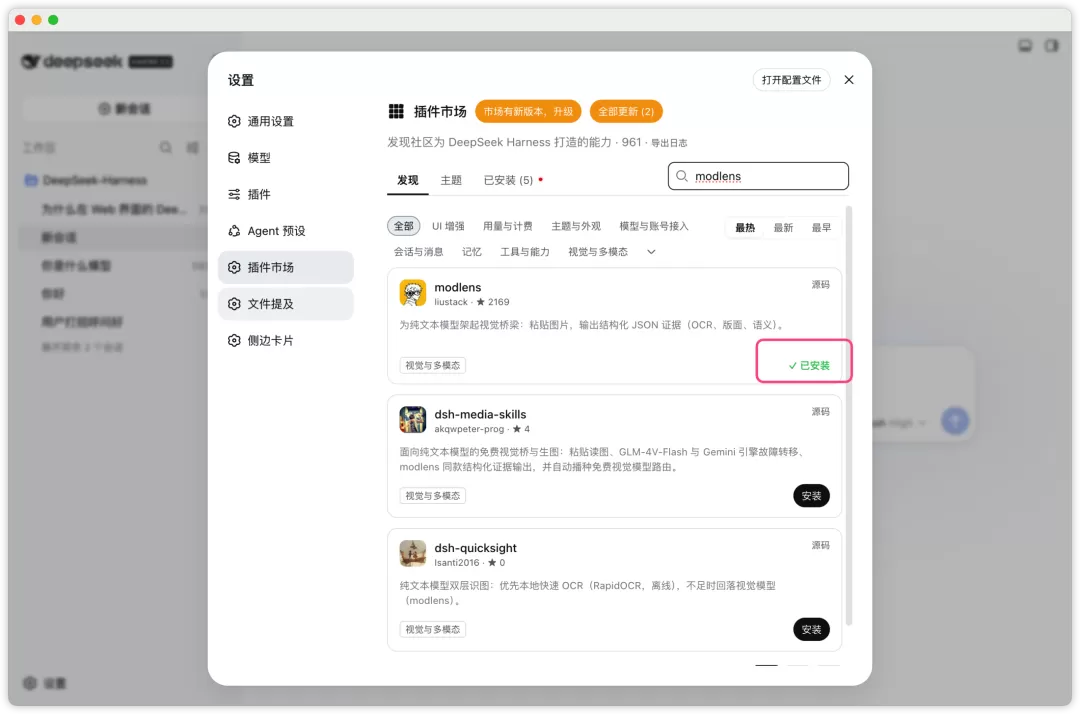
Task: Select the 模型与账号接入 category filter
Action: (654, 226)
